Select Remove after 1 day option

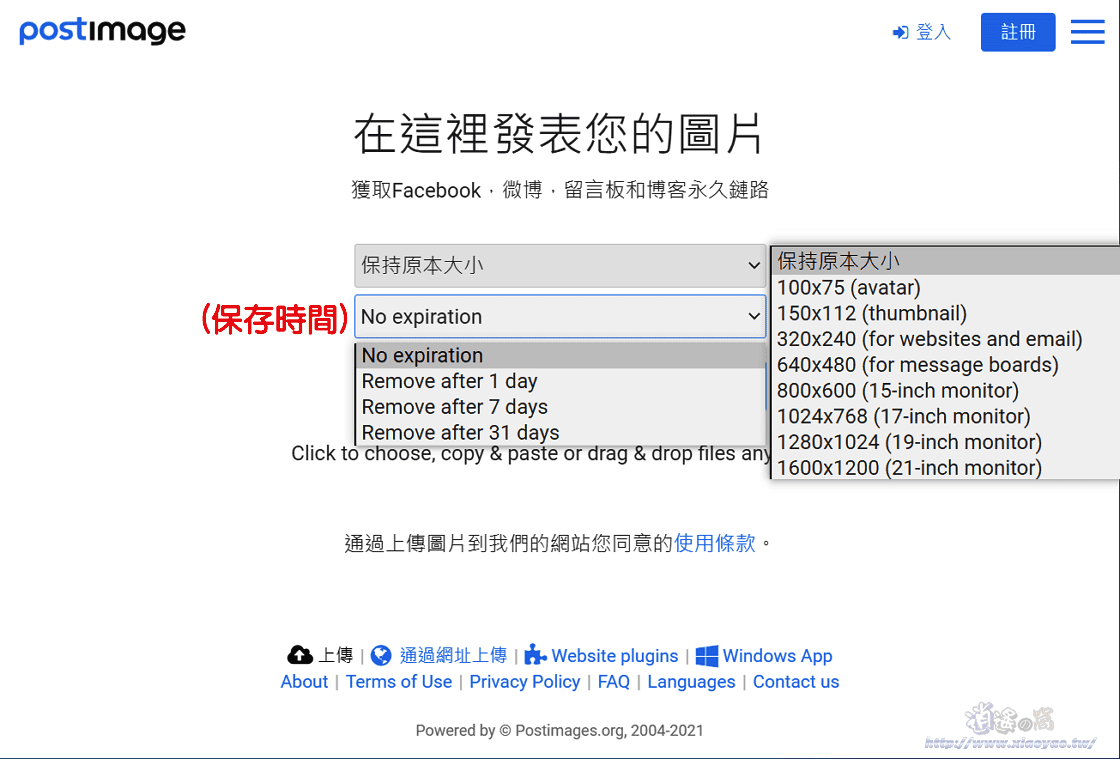[449, 381]
